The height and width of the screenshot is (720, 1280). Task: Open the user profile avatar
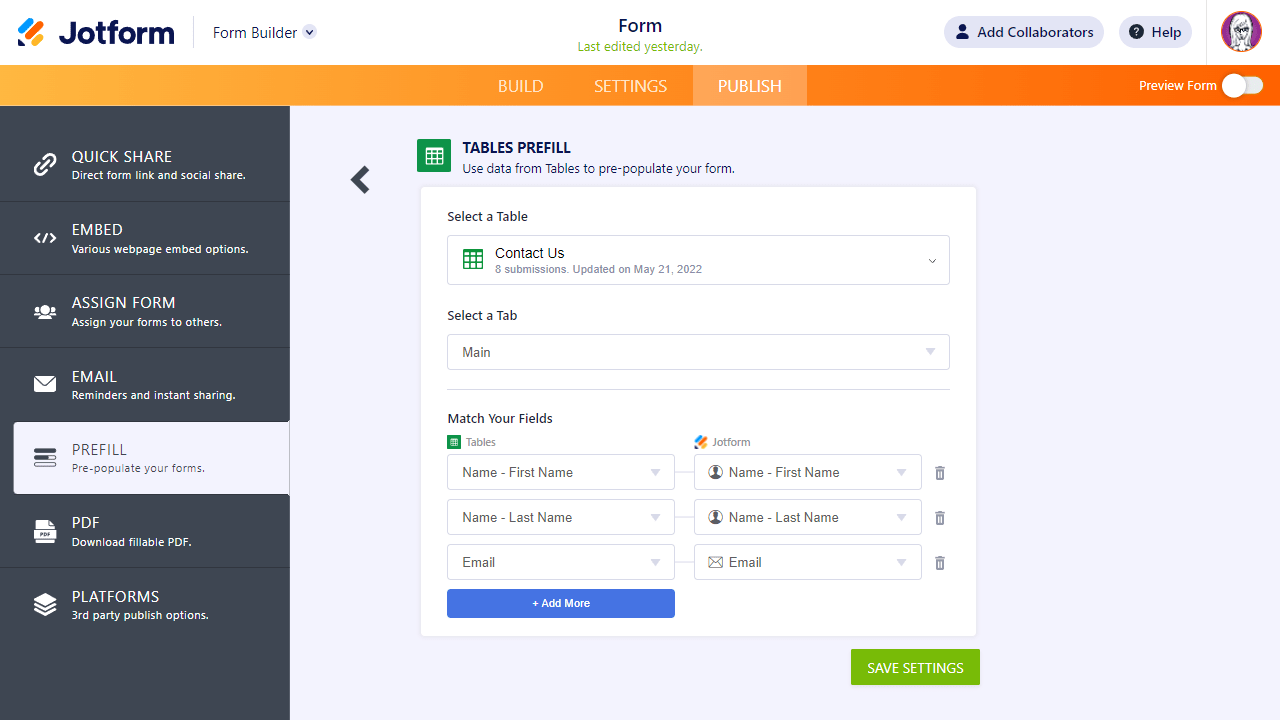[1241, 32]
